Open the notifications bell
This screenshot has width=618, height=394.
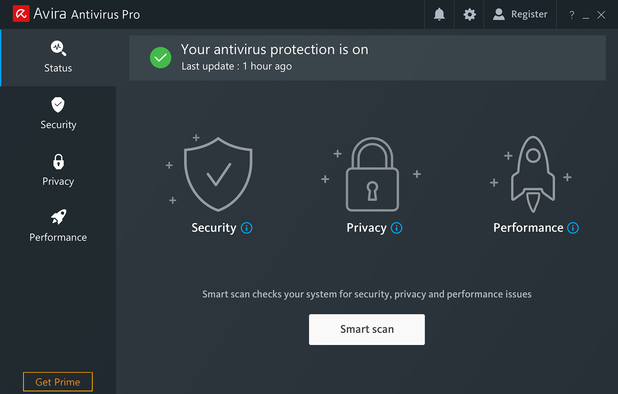[439, 15]
